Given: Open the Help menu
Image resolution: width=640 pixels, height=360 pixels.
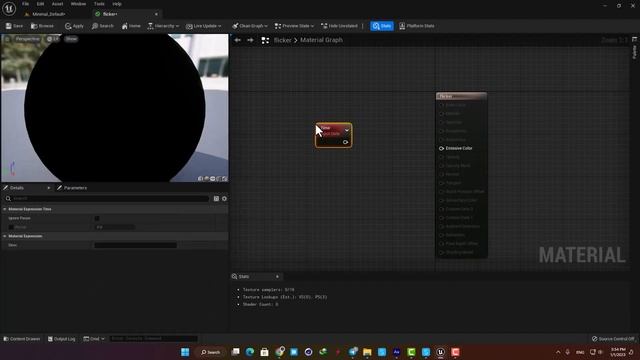Looking at the screenshot, I should [x=117, y=4].
